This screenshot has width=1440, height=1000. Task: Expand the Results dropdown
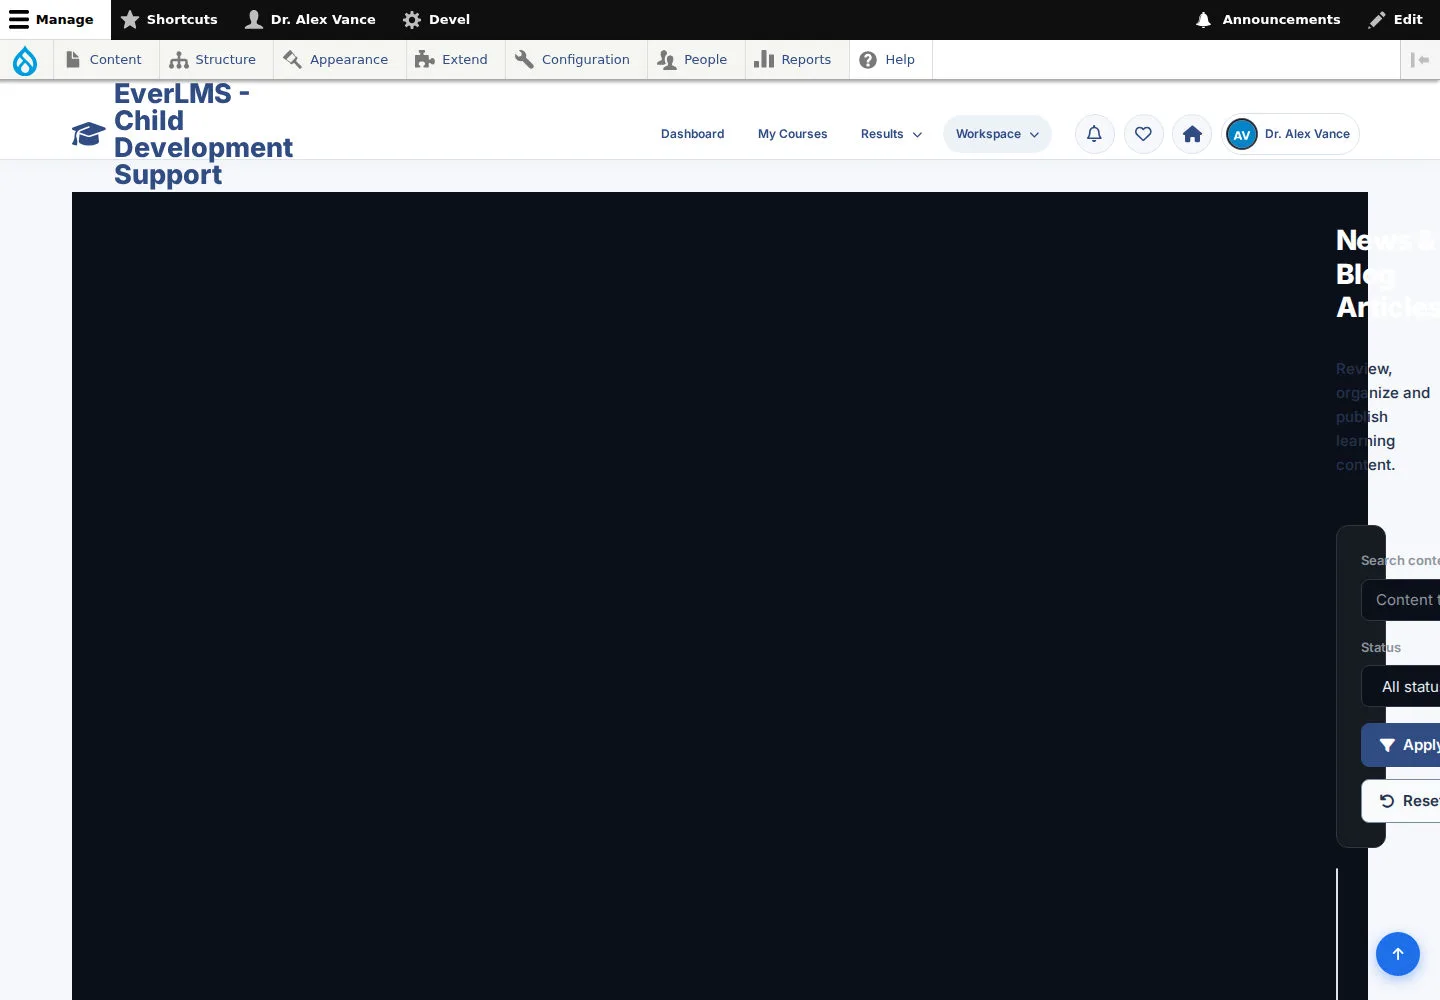(892, 134)
